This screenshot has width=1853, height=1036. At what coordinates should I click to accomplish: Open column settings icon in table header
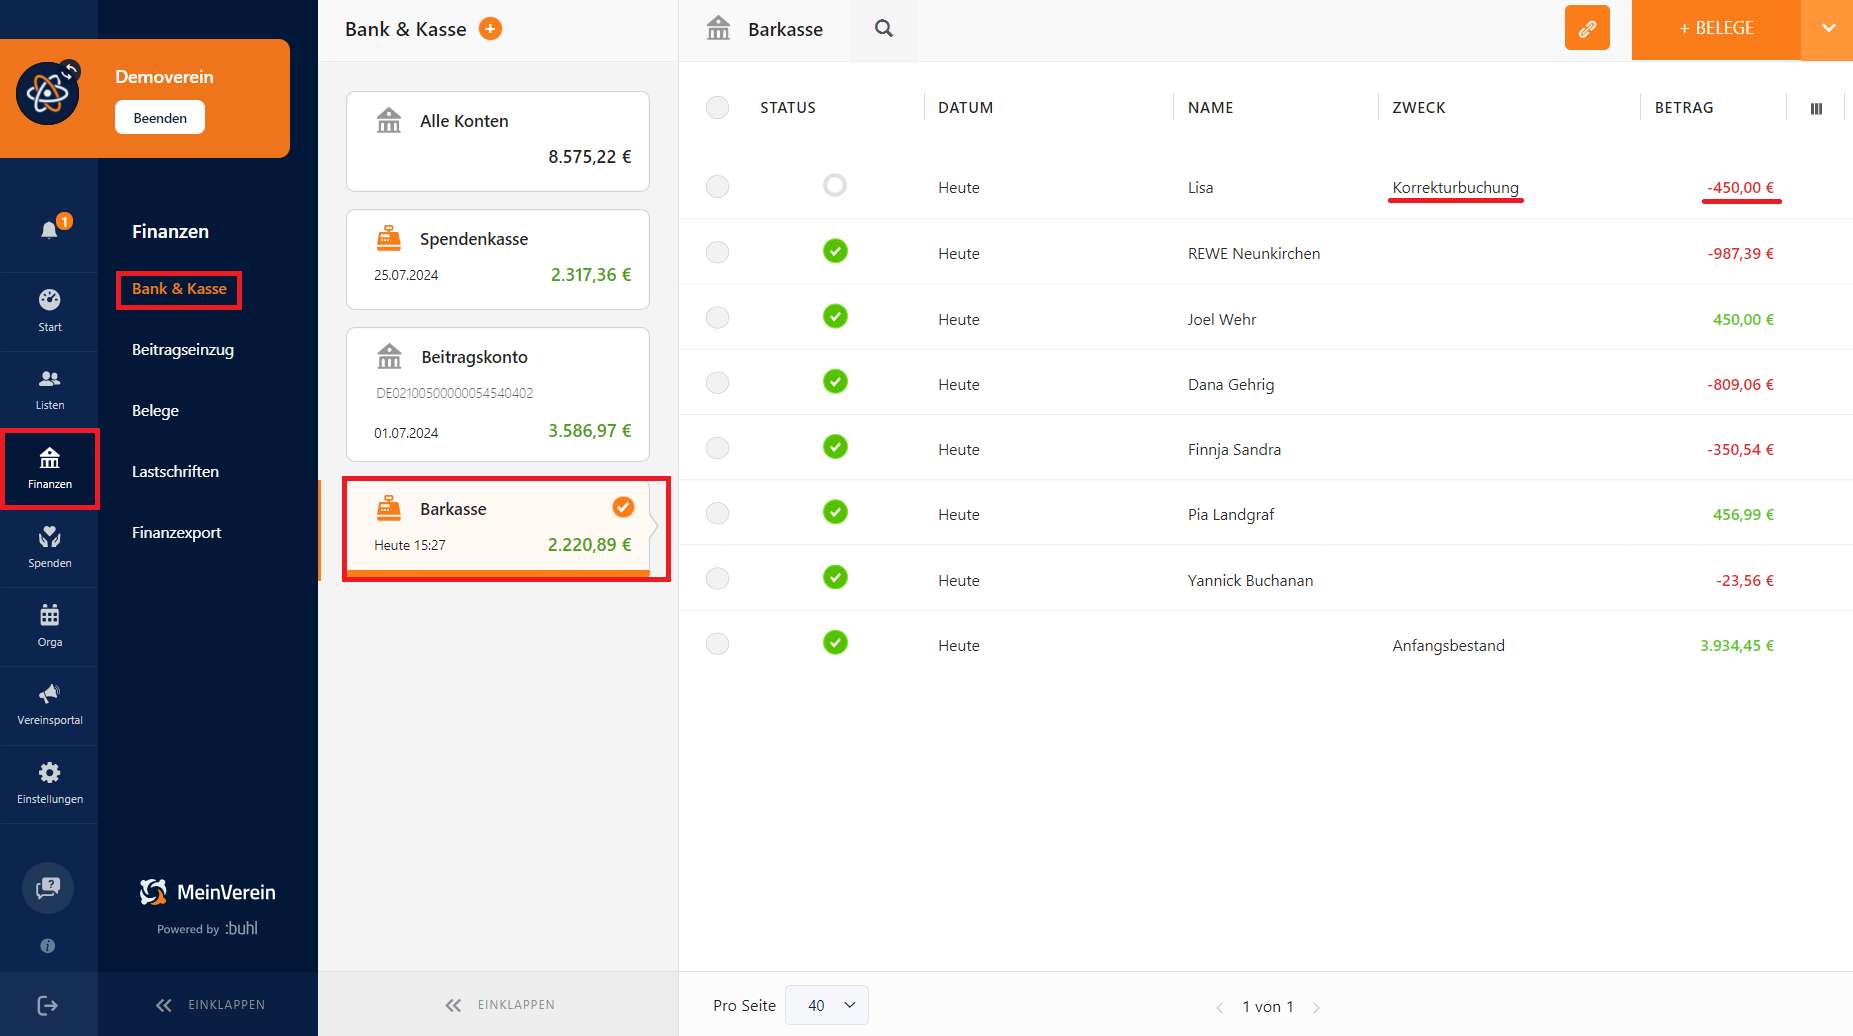pyautogui.click(x=1816, y=108)
